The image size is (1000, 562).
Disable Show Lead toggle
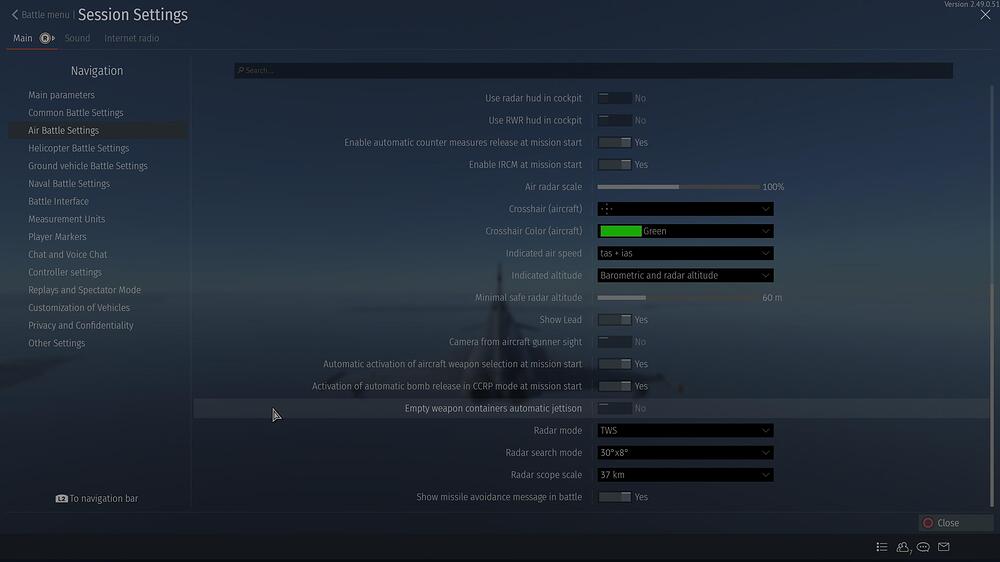614,320
